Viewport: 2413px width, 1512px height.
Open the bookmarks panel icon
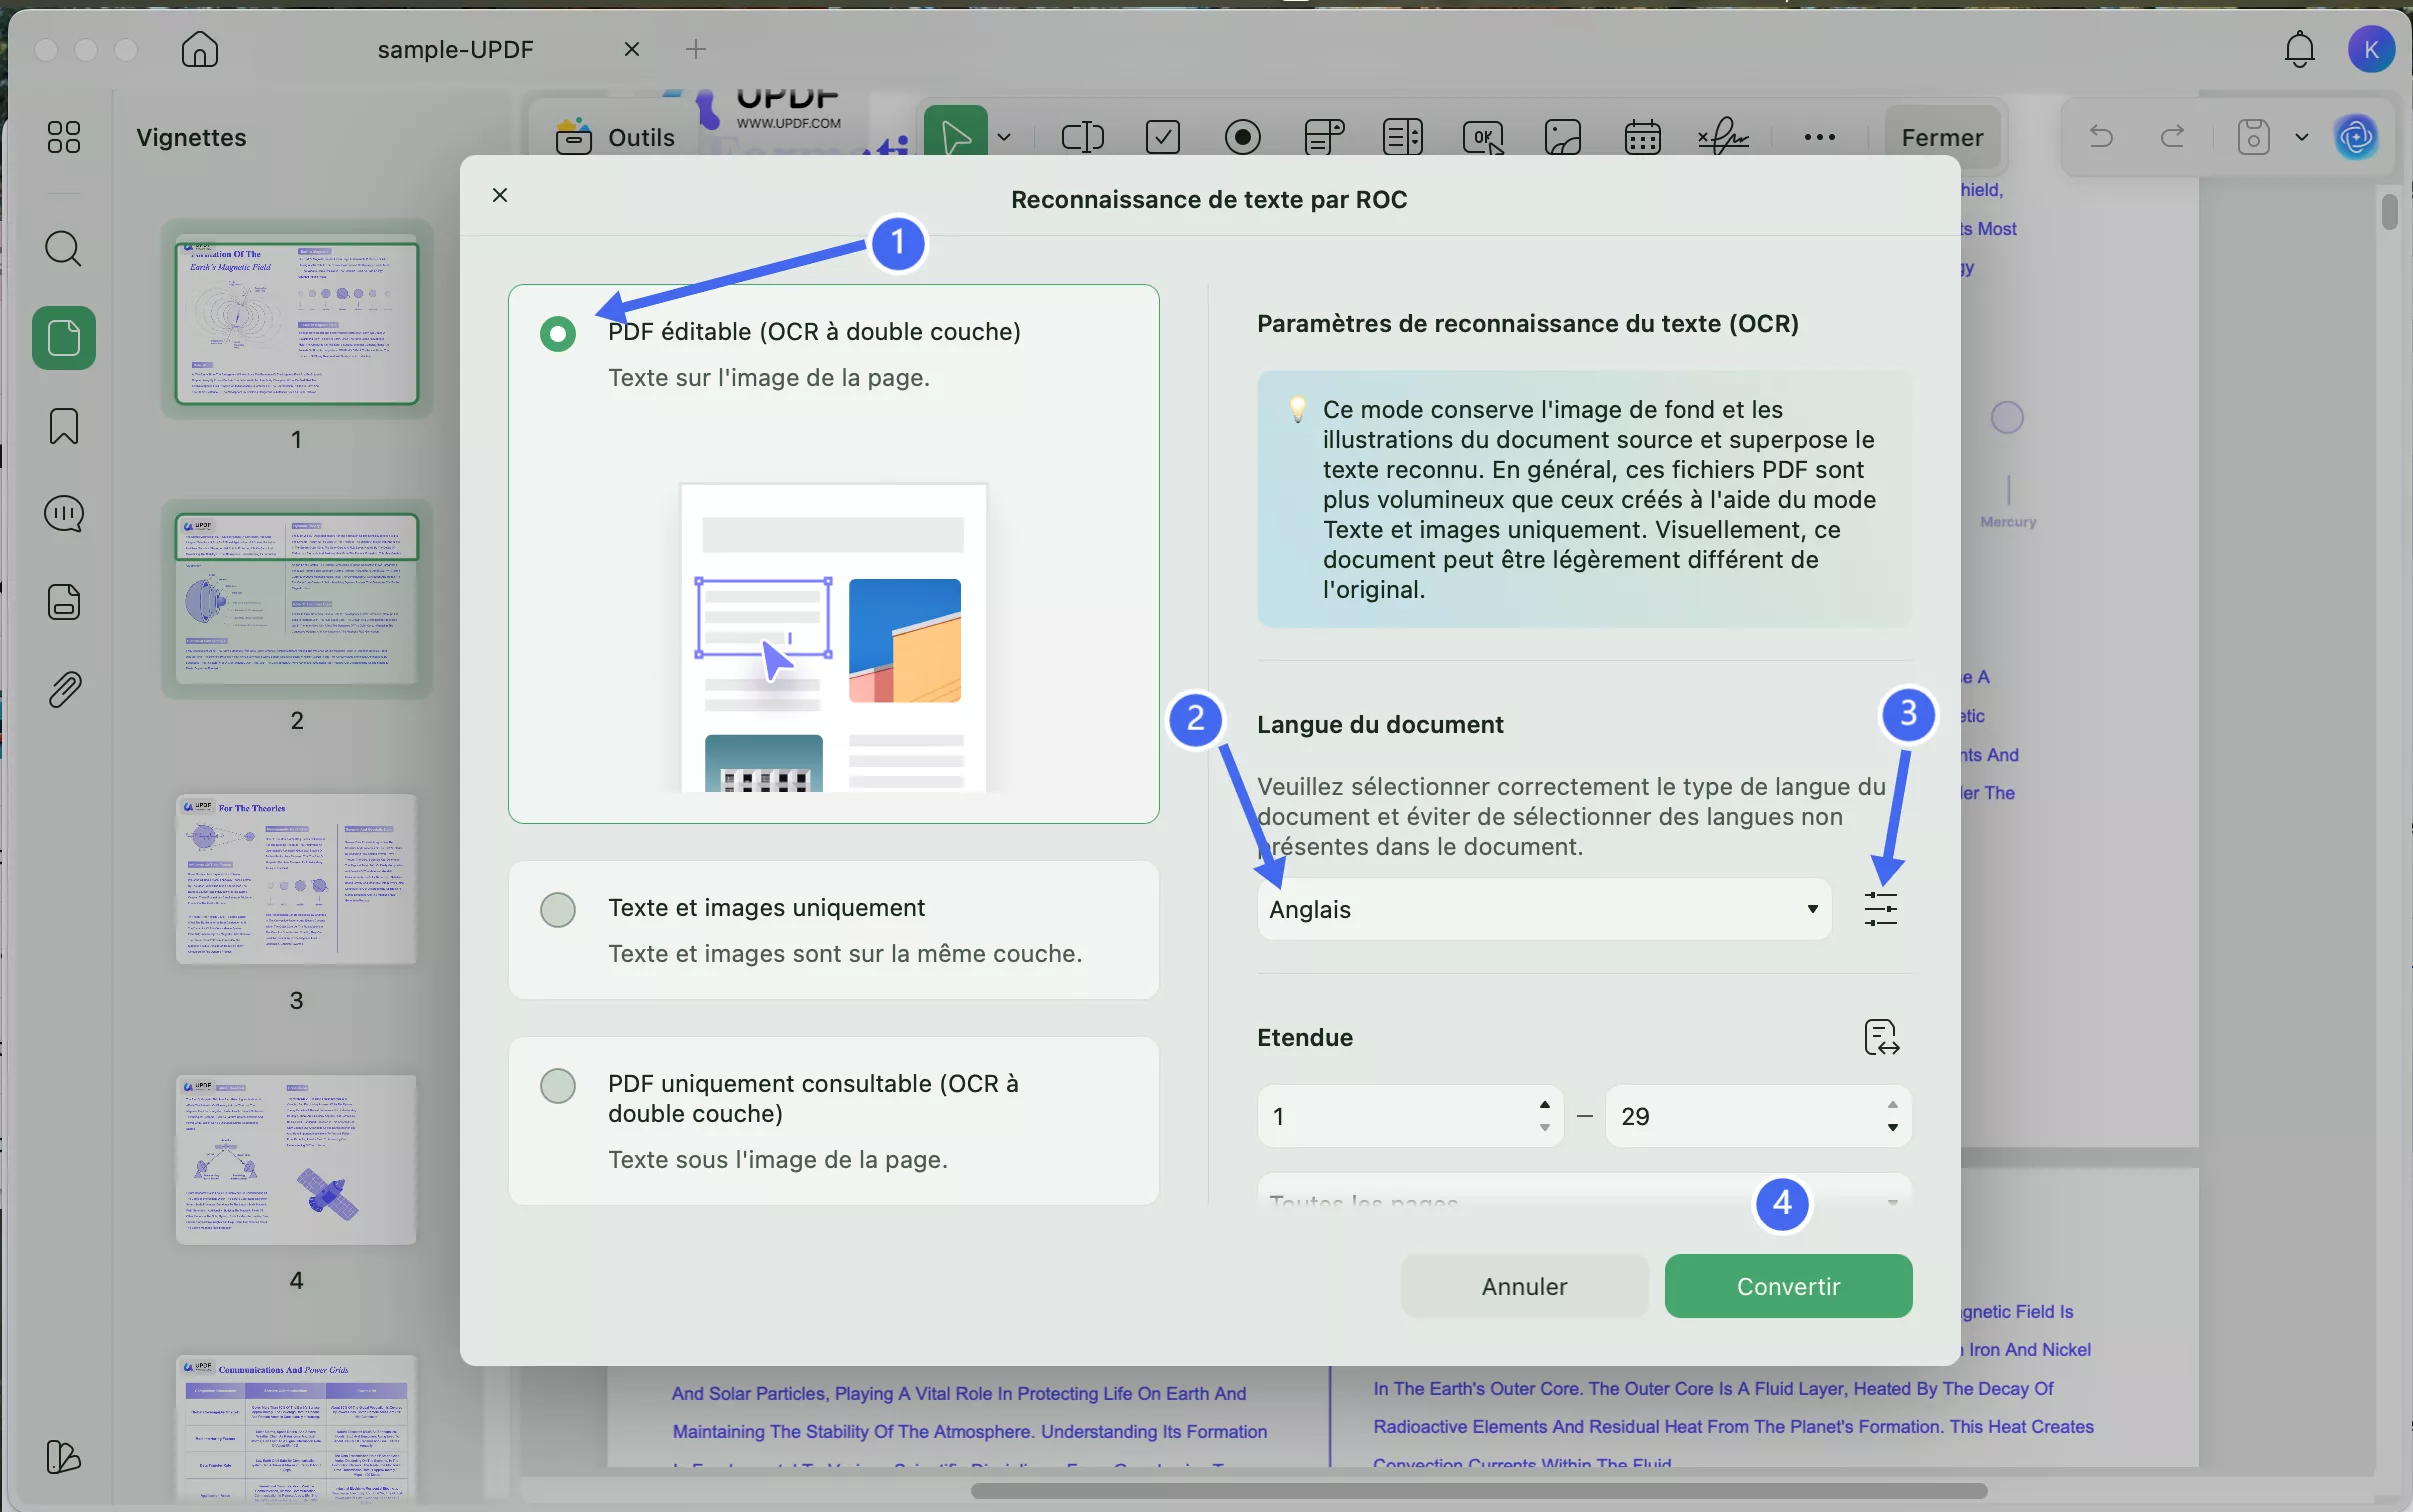(x=64, y=426)
